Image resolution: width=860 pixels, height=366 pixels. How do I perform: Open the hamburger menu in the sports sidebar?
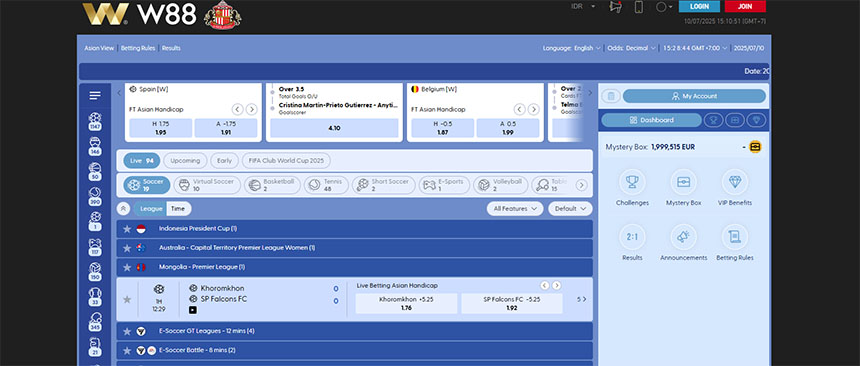[x=95, y=96]
